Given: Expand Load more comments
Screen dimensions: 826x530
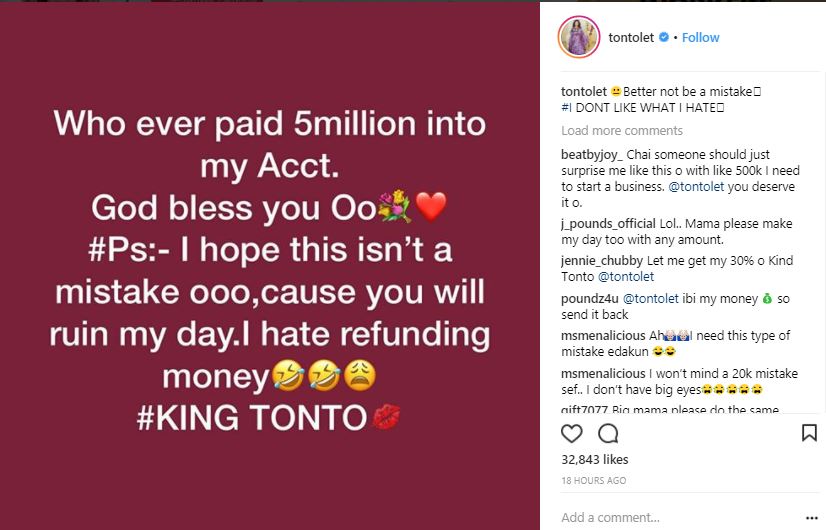Looking at the screenshot, I should tap(622, 131).
